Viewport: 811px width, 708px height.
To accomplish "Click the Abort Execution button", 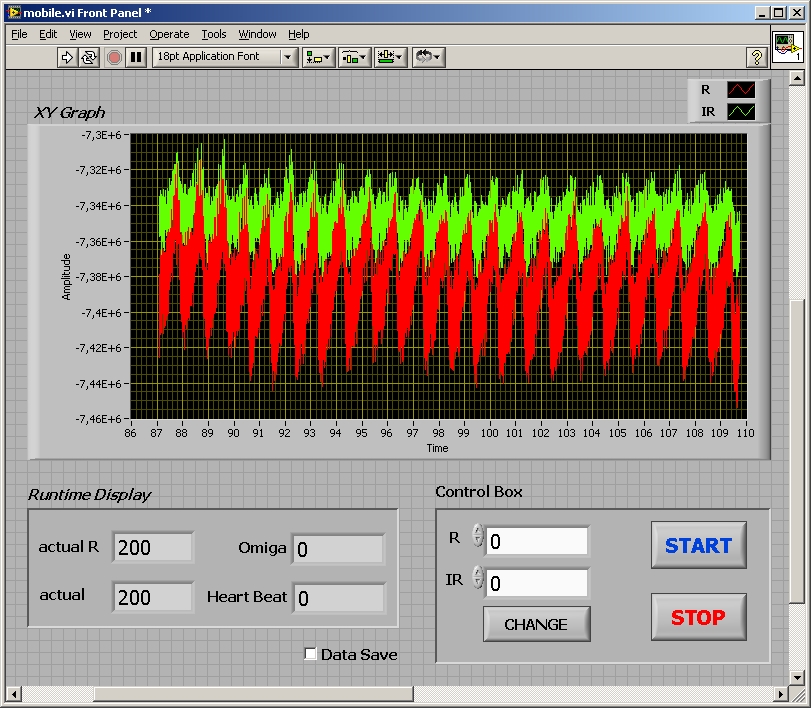I will tap(114, 57).
